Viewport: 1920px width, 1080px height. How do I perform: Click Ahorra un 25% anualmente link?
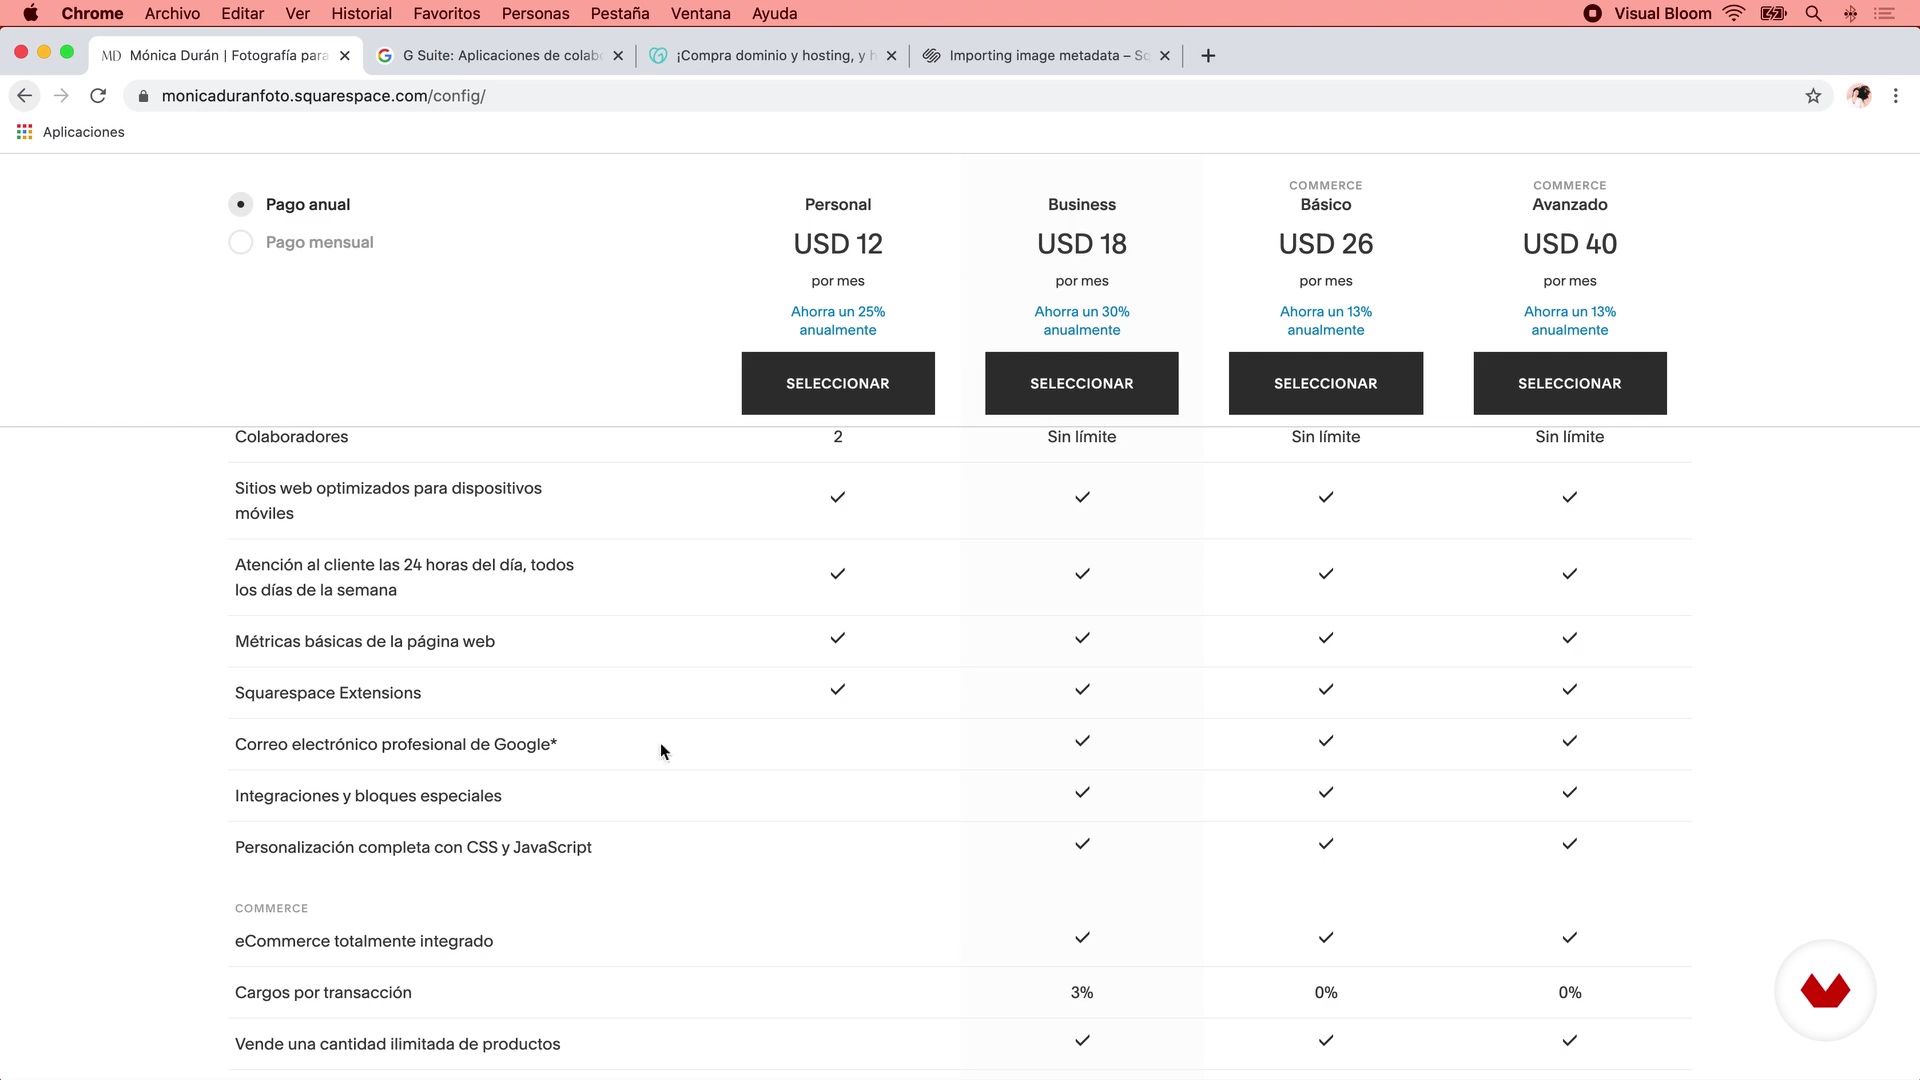tap(838, 321)
